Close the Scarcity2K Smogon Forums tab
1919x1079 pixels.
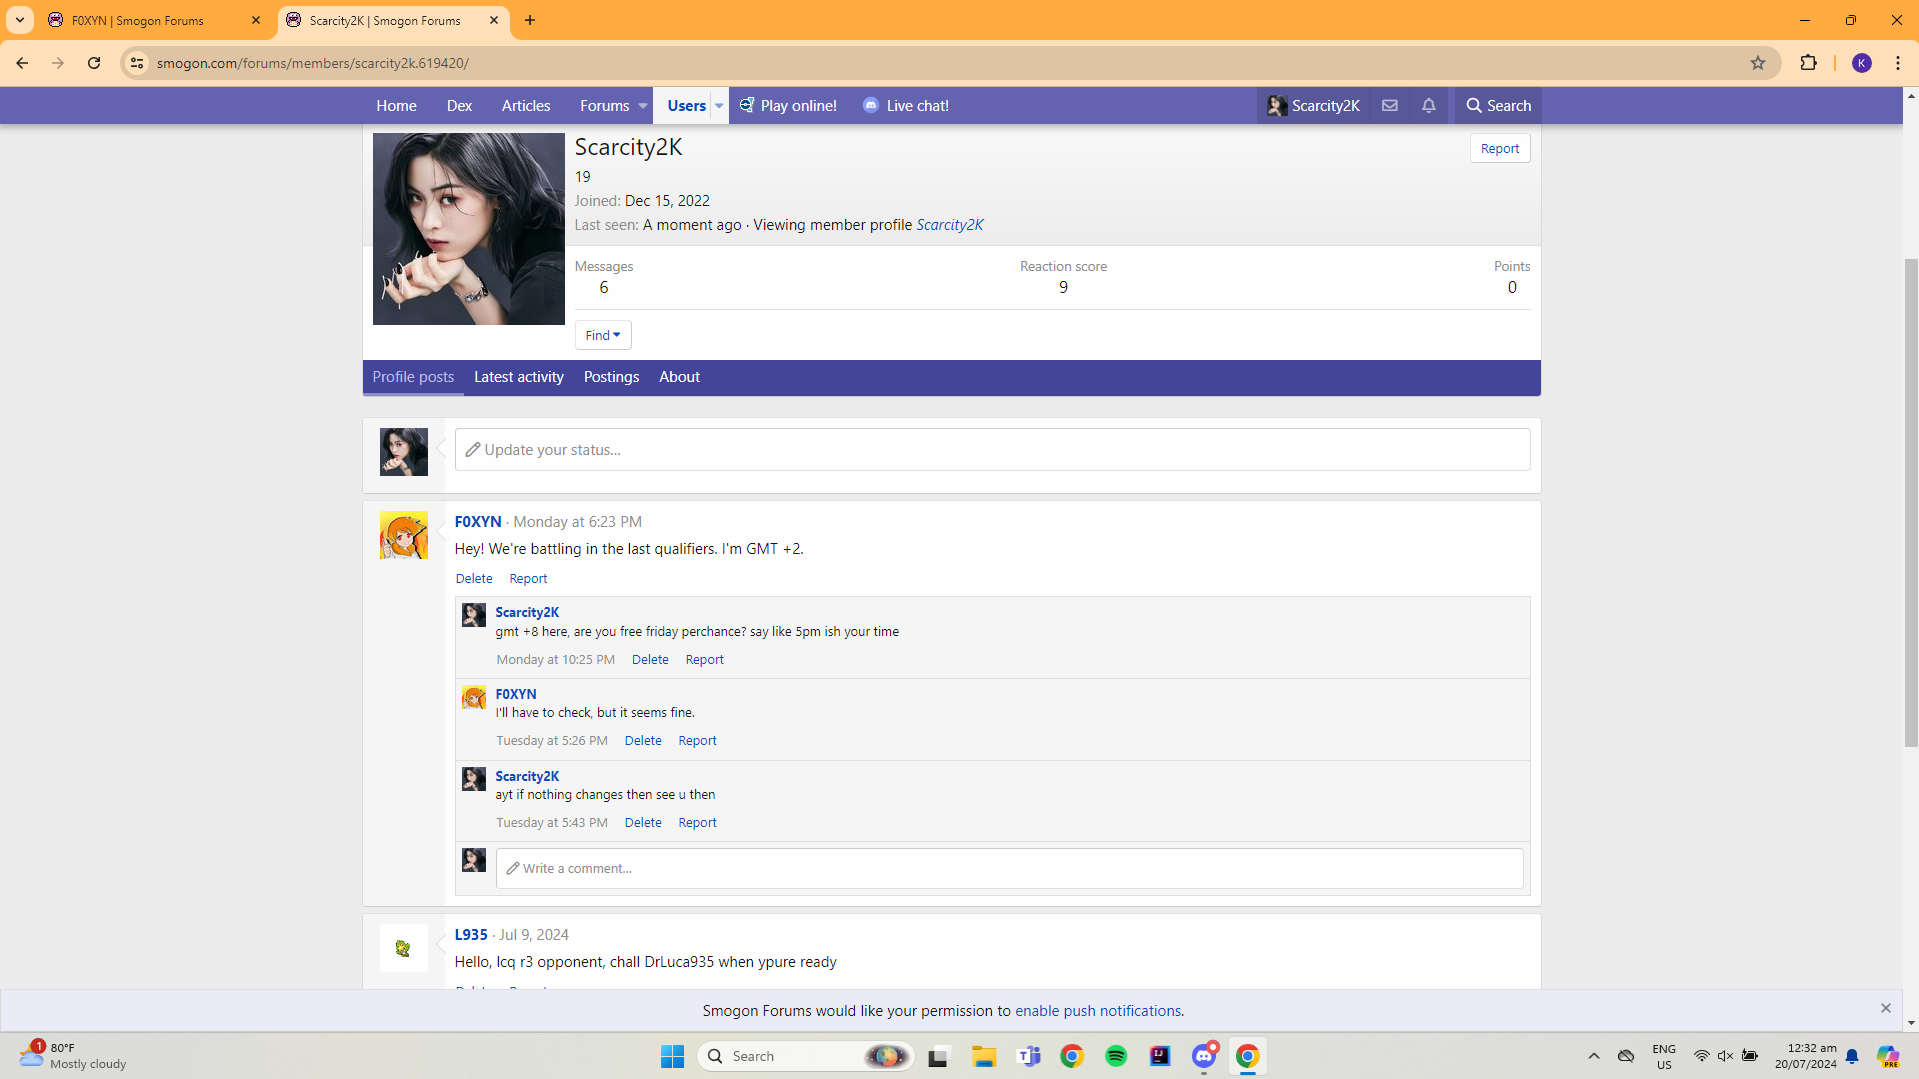pyautogui.click(x=494, y=20)
